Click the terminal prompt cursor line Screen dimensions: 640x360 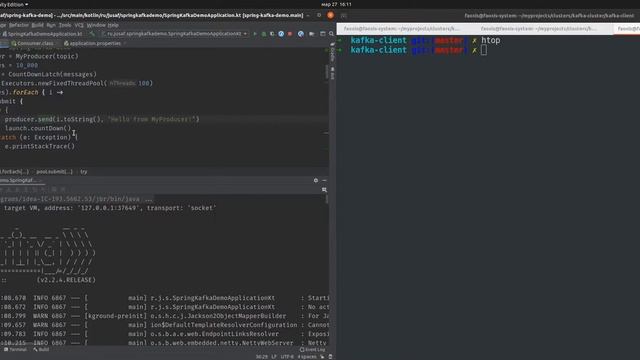[419, 50]
